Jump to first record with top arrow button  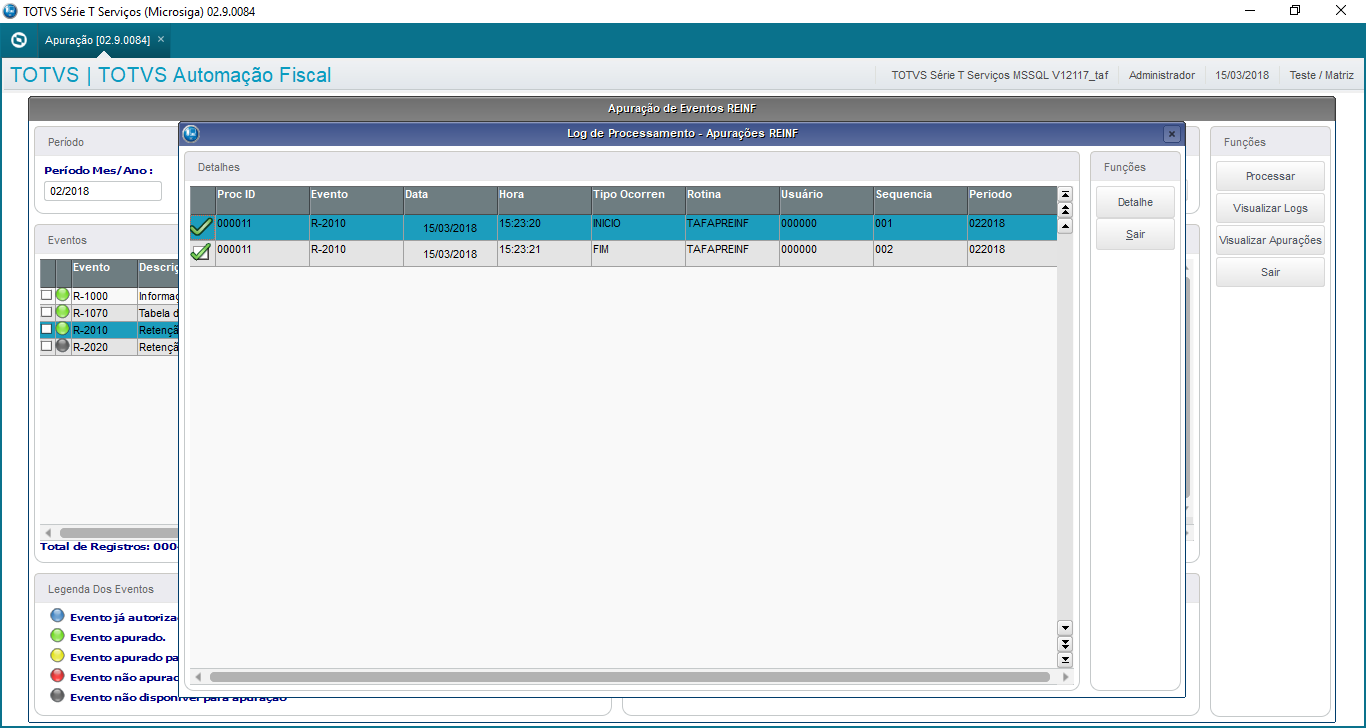(x=1065, y=194)
